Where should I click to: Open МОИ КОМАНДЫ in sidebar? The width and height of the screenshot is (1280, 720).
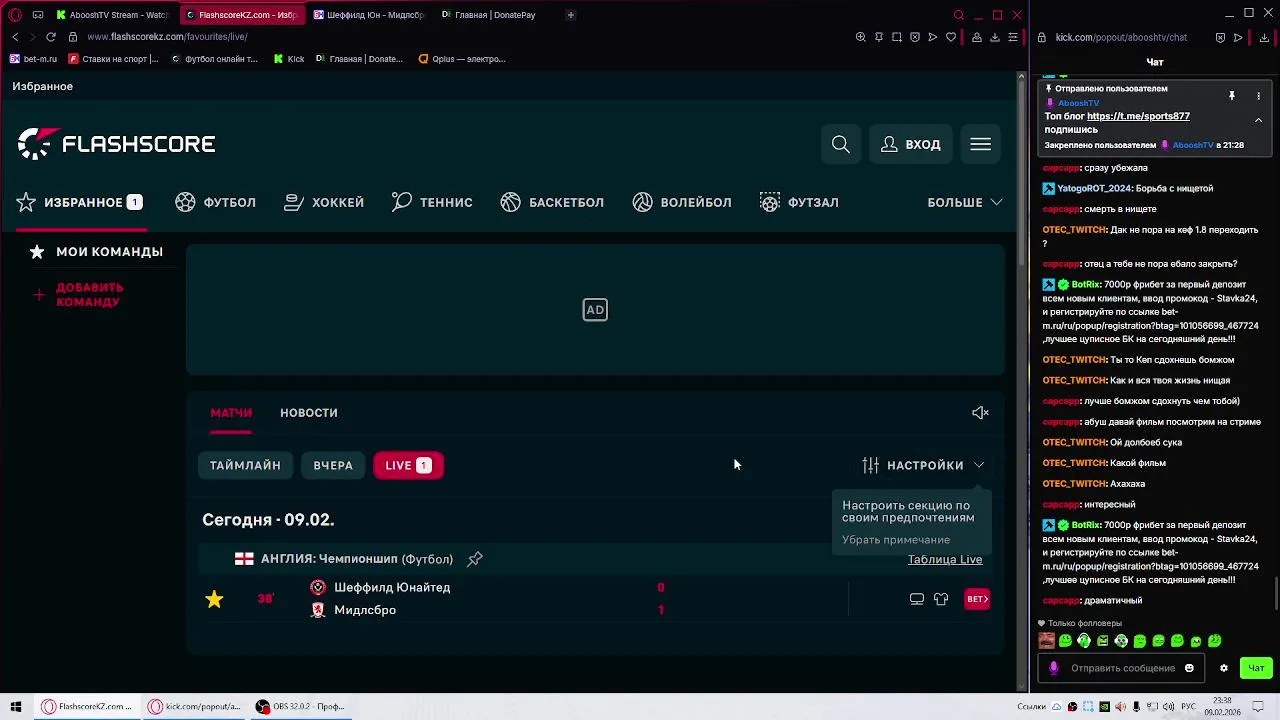[x=97, y=252]
